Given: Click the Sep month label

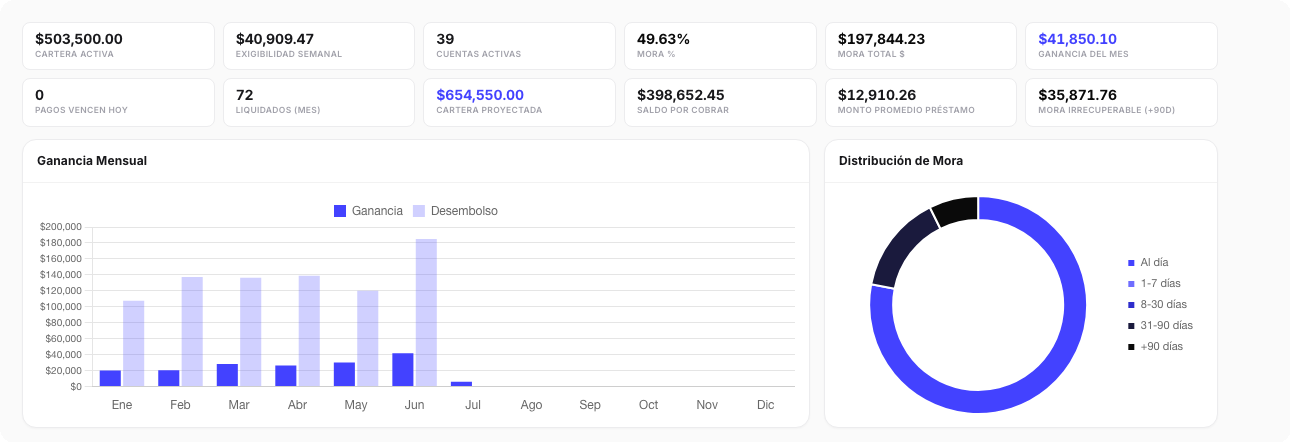Looking at the screenshot, I should [x=590, y=405].
